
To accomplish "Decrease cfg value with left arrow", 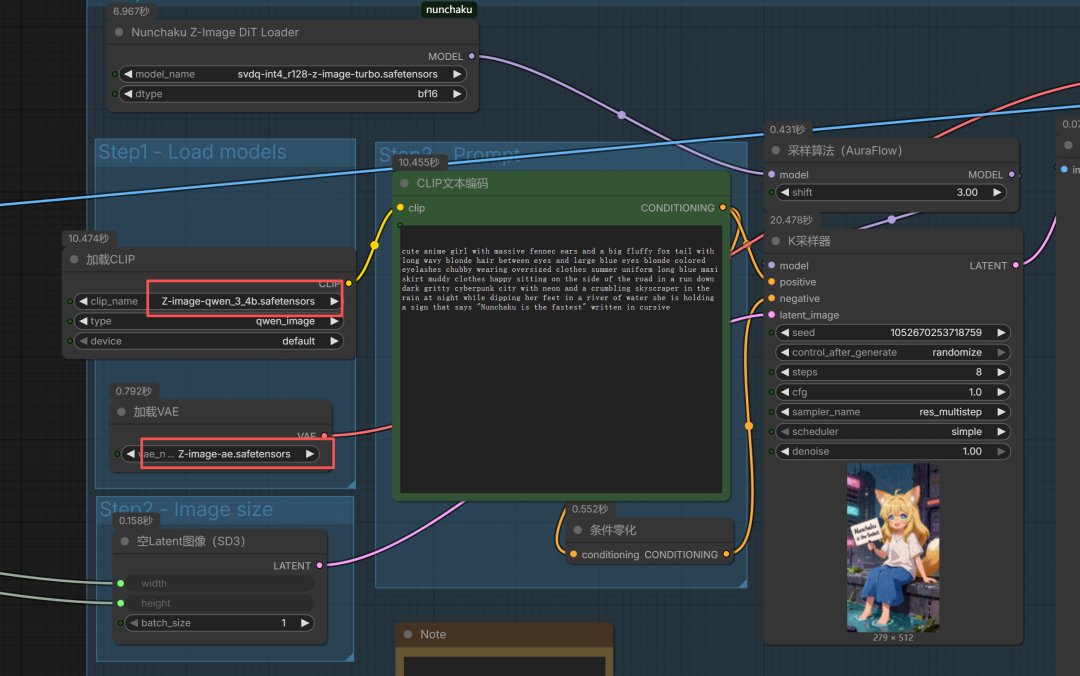I will pos(785,393).
